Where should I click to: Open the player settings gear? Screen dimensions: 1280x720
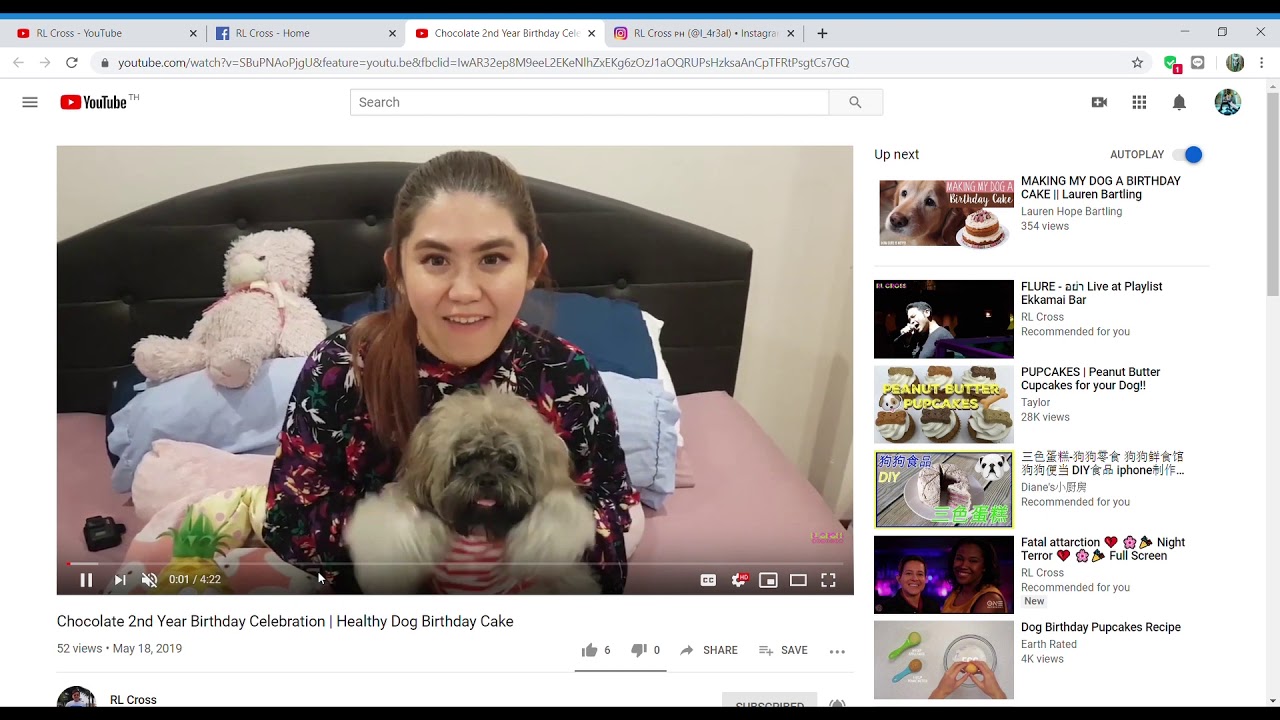point(739,580)
